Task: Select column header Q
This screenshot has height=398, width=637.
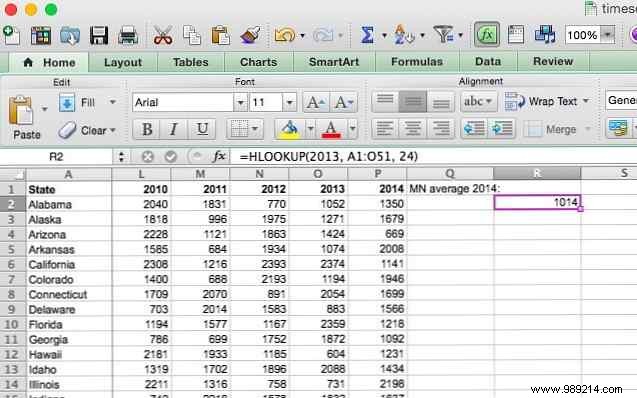Action: click(450, 174)
